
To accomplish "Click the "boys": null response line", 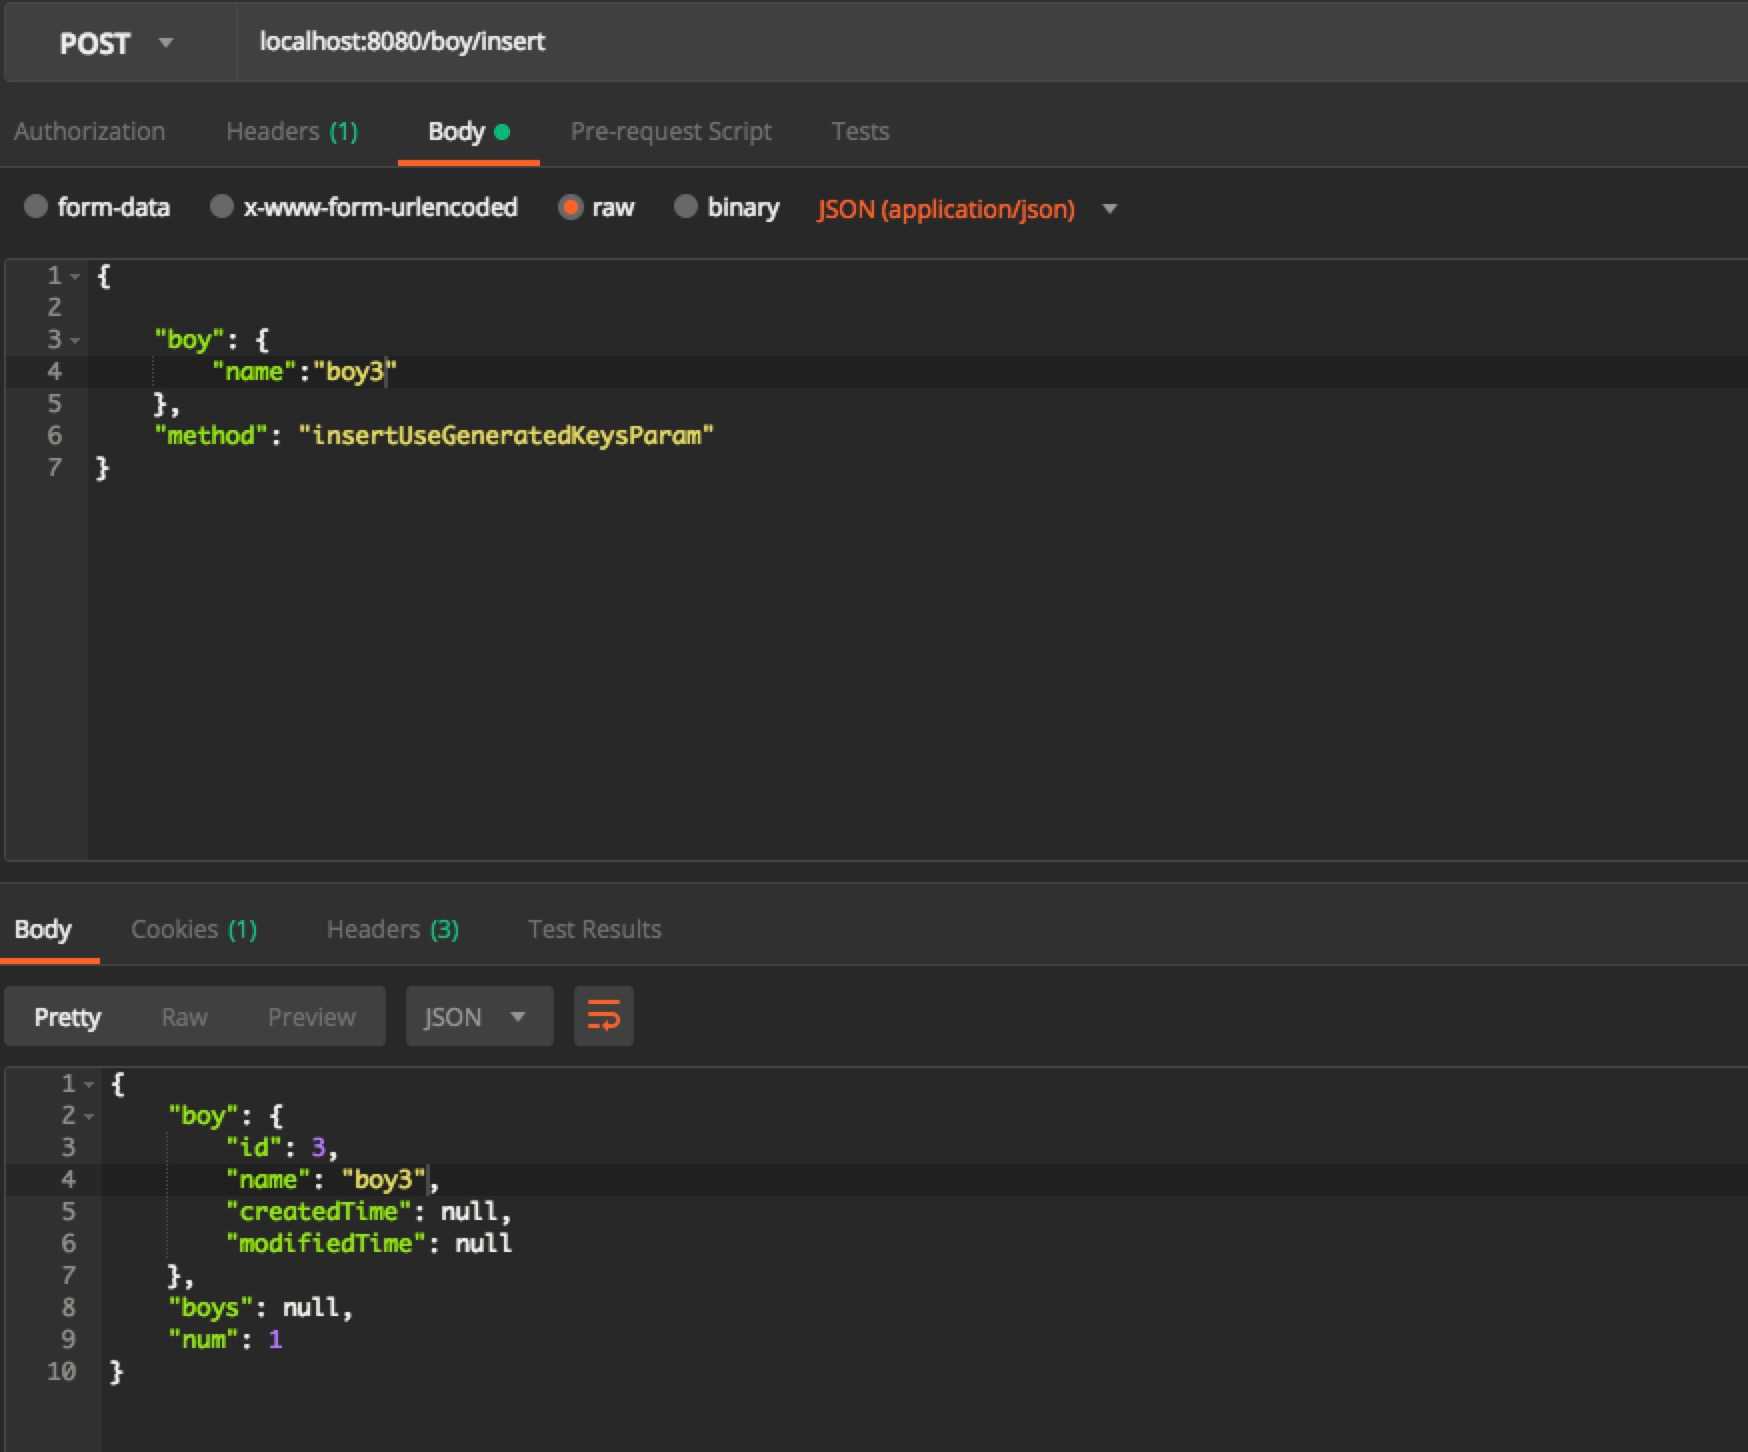I will click(x=260, y=1308).
